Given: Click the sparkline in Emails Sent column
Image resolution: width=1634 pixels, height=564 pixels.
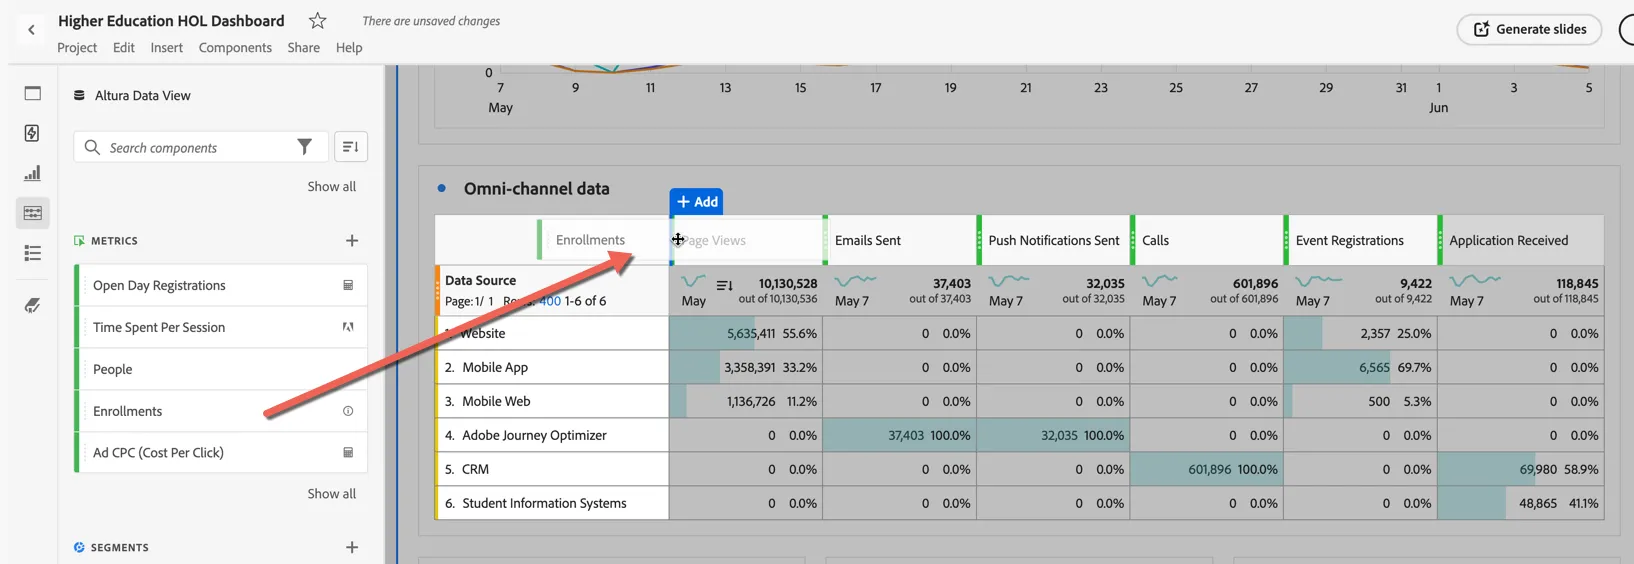Looking at the screenshot, I should pos(855,281).
